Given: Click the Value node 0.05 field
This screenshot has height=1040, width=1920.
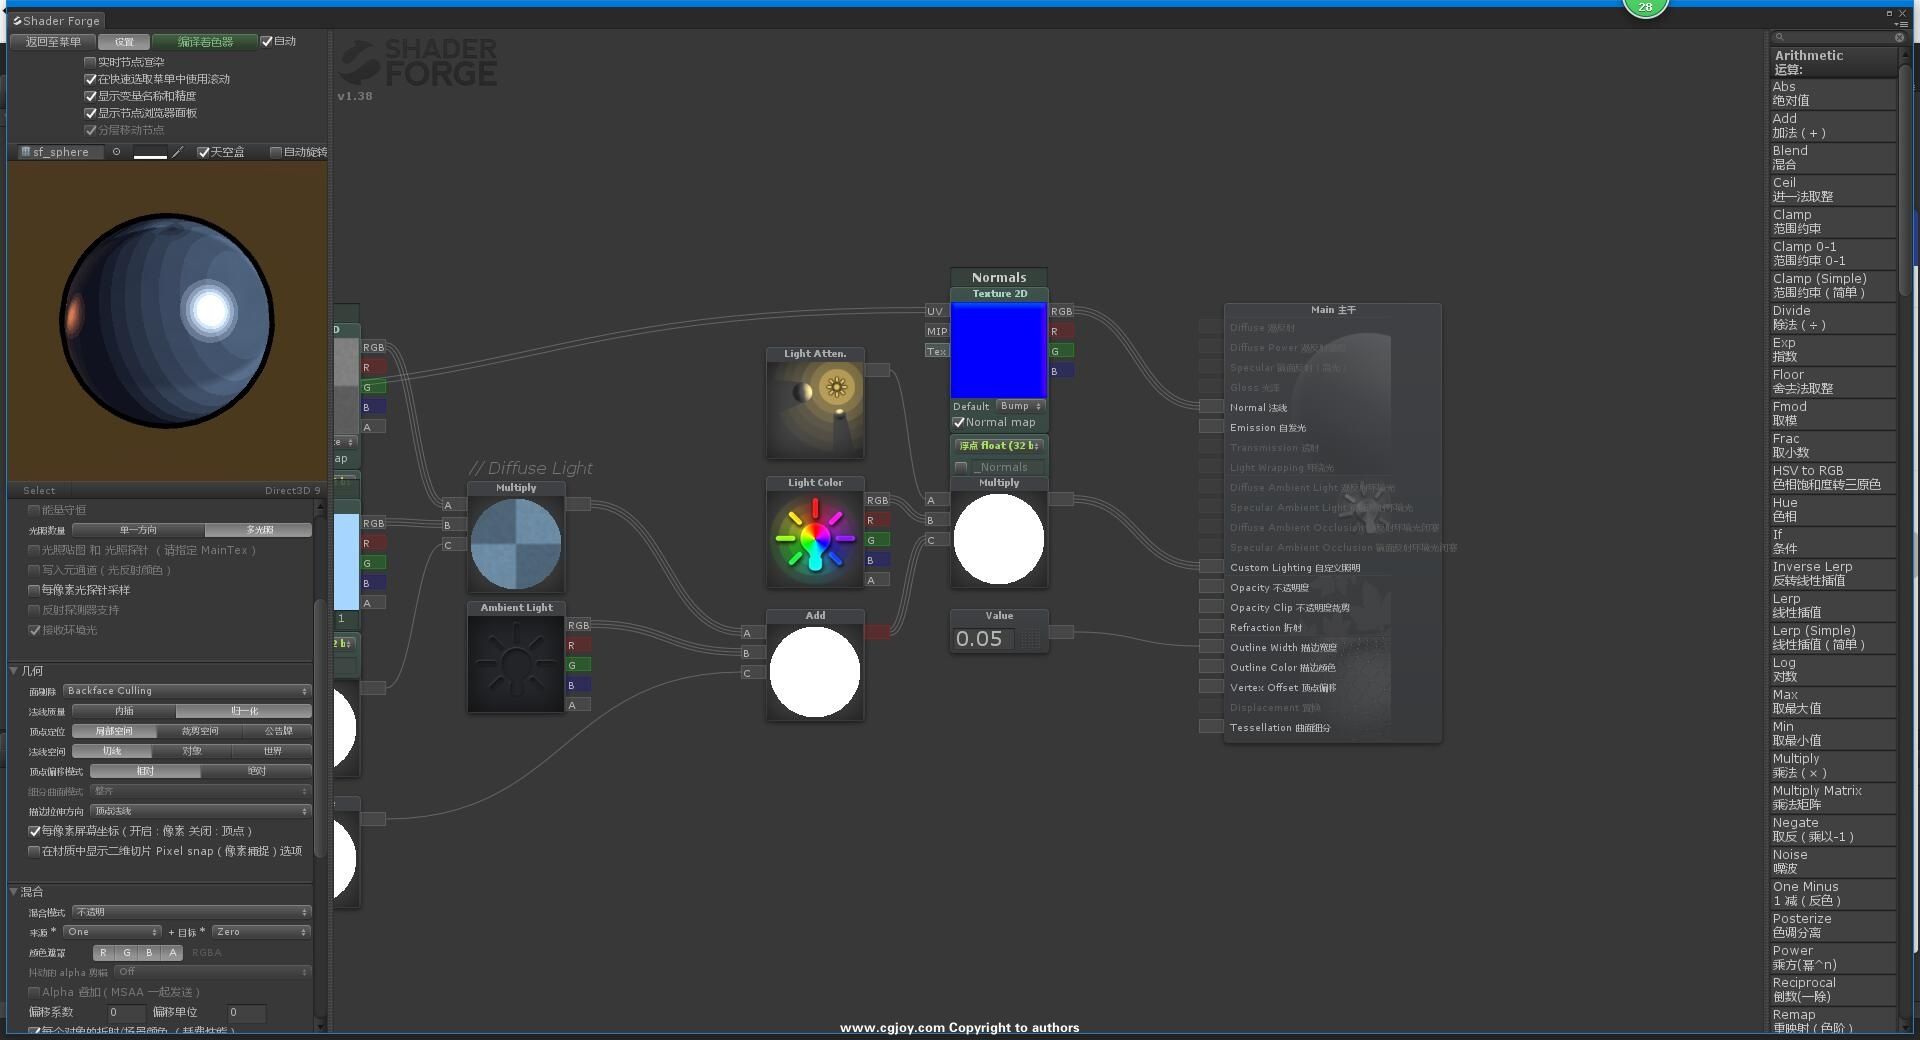Looking at the screenshot, I should coord(984,639).
